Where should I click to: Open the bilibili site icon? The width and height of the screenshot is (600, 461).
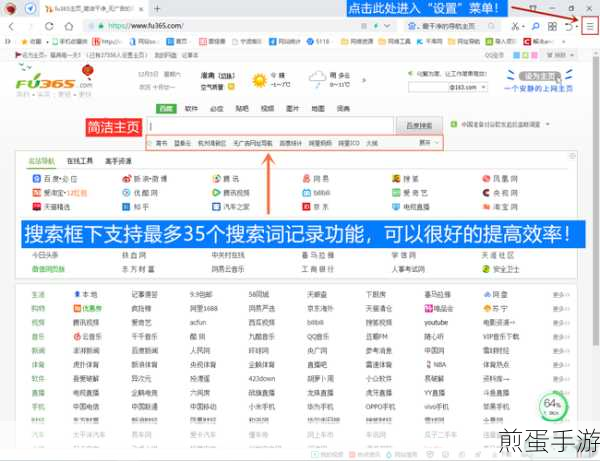pyautogui.click(x=307, y=193)
